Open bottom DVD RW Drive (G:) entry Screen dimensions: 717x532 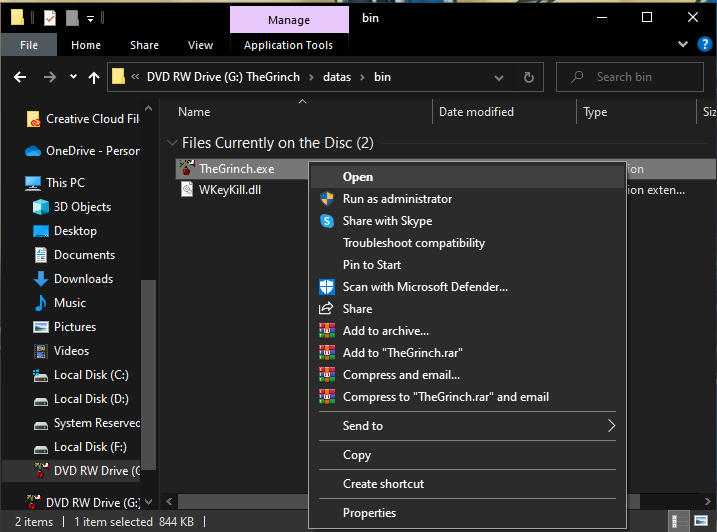pos(82,502)
